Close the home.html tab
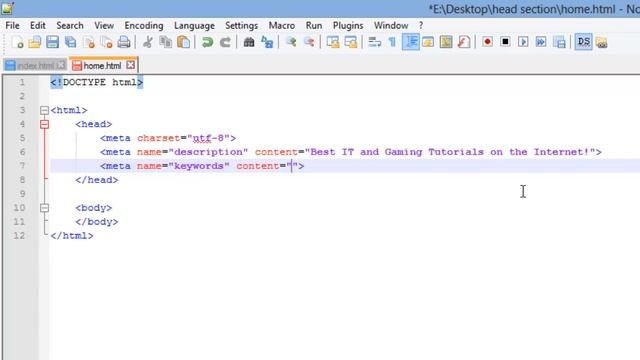 pos(130,65)
